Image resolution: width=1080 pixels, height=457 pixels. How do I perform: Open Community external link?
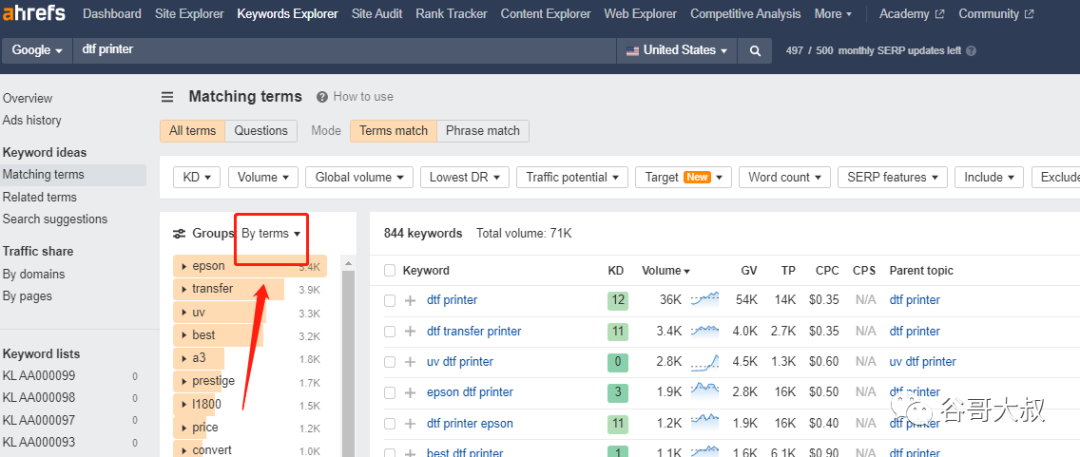click(996, 14)
